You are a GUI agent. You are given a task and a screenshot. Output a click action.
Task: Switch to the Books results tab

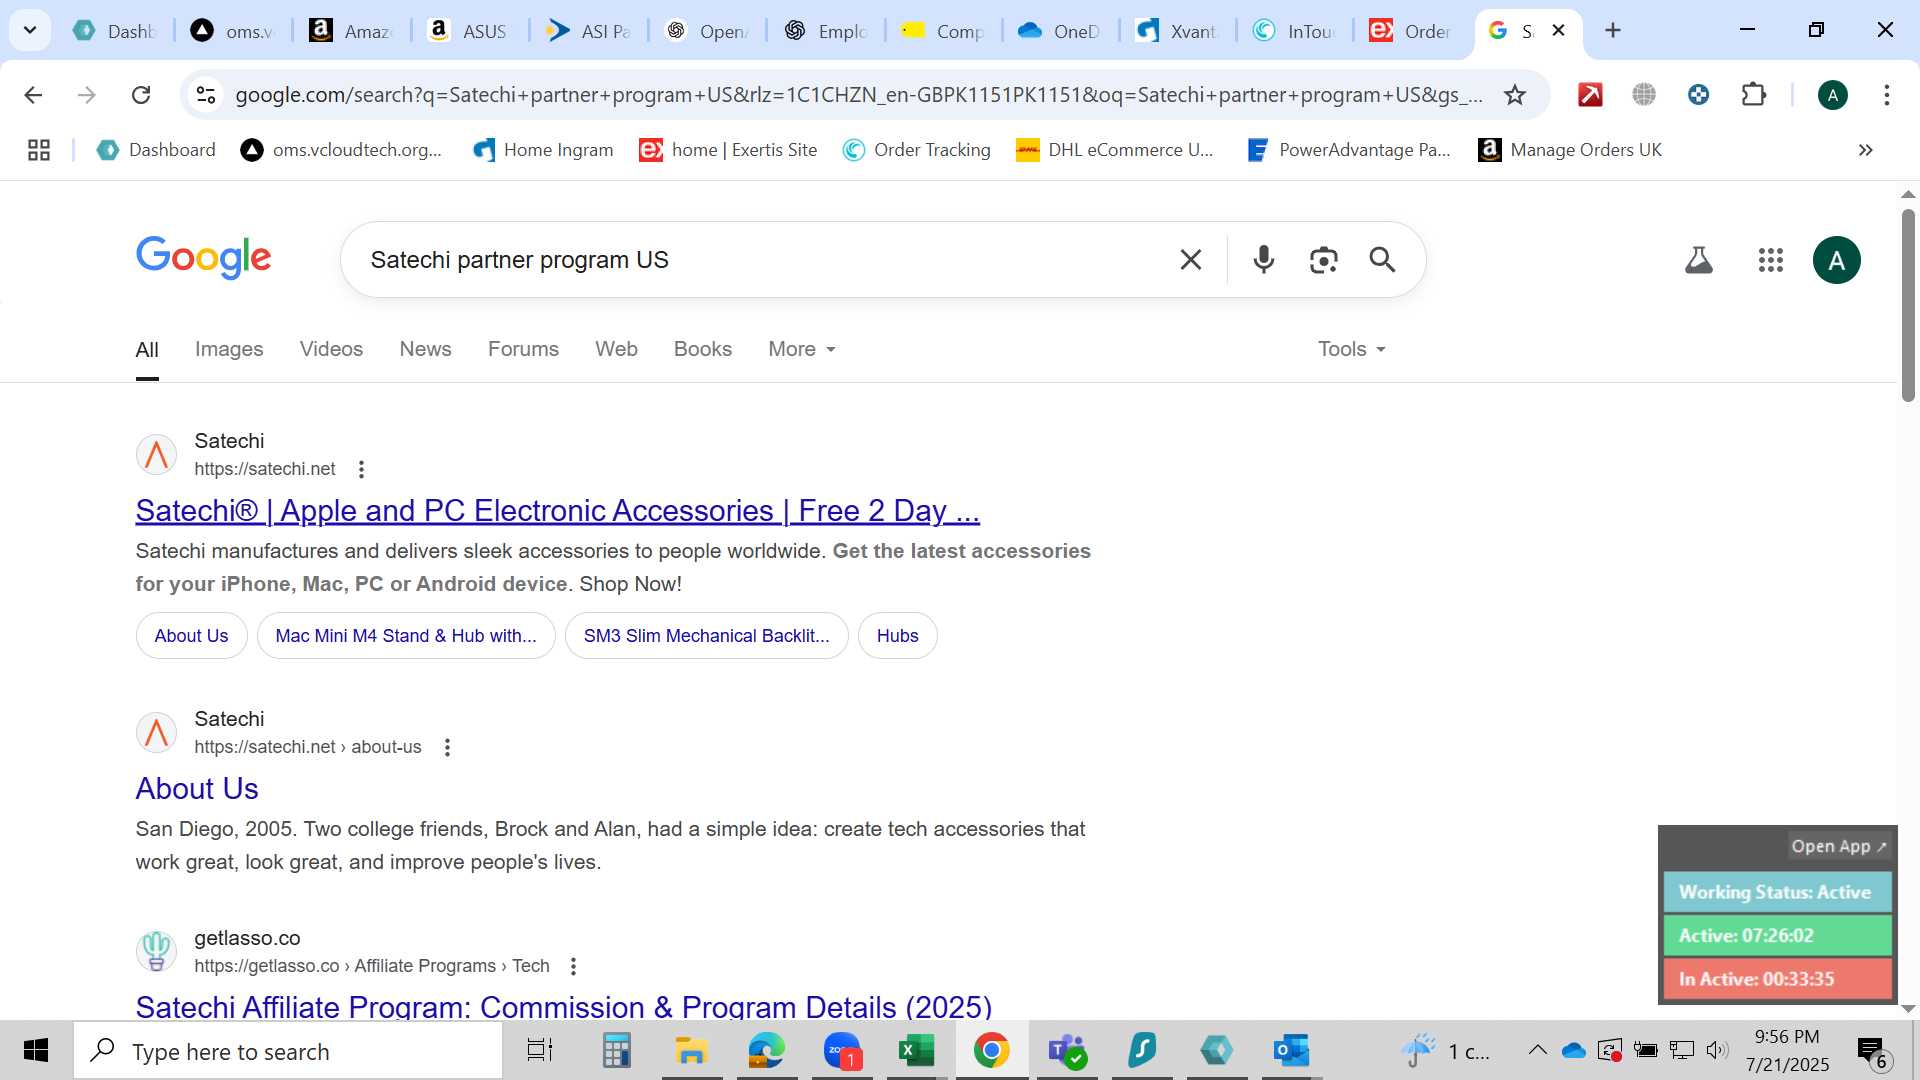pos(702,349)
